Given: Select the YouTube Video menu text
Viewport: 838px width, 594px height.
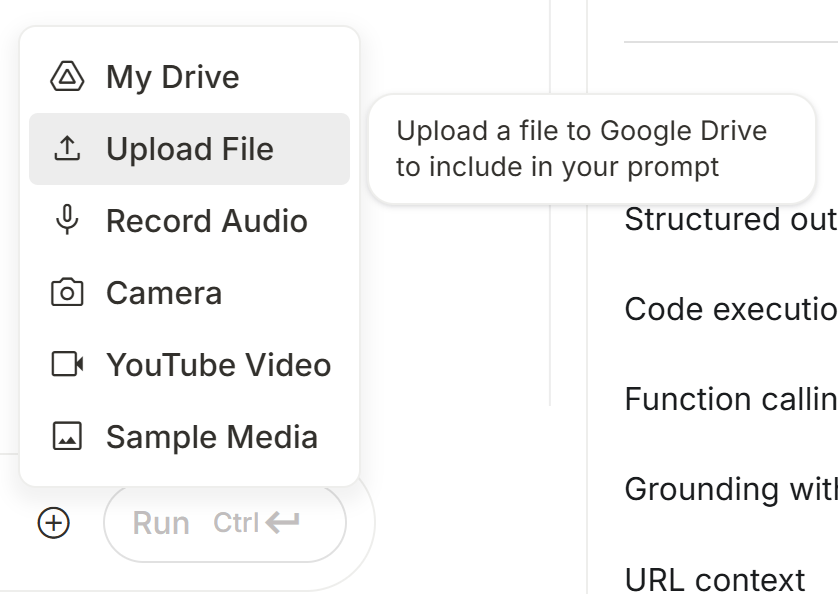Looking at the screenshot, I should 218,365.
